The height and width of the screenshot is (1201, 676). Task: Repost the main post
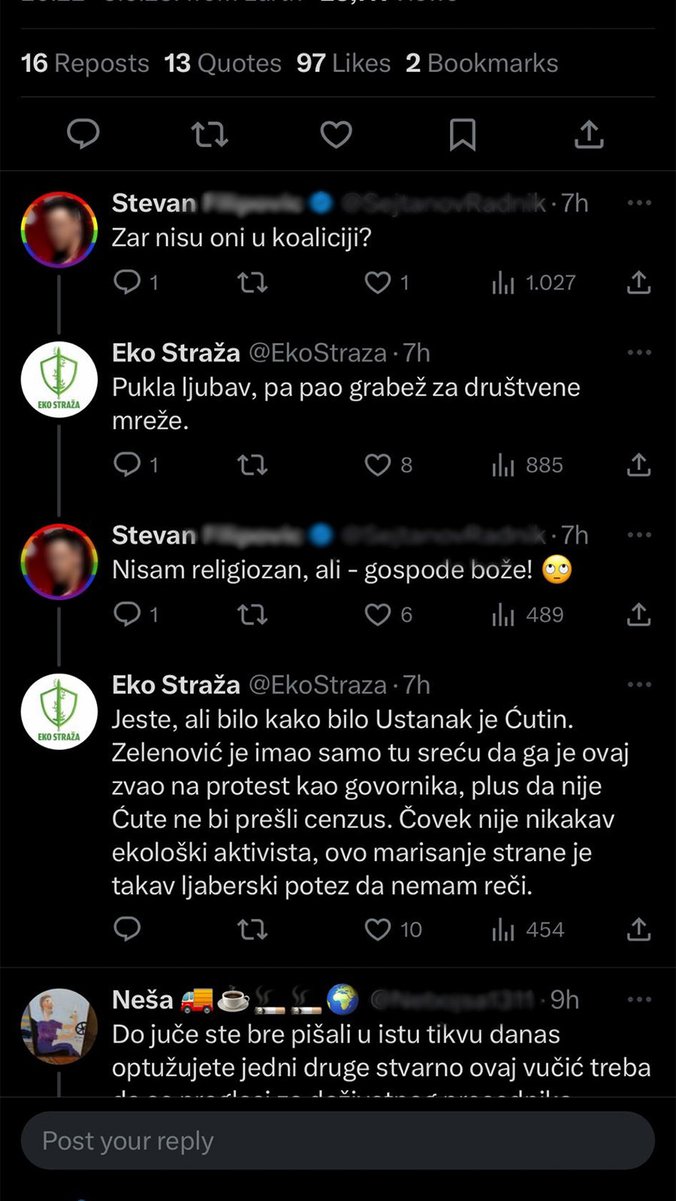click(x=209, y=134)
